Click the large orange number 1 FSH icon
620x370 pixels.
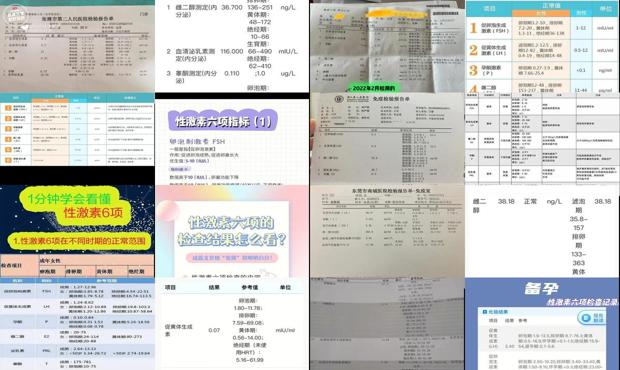click(473, 28)
